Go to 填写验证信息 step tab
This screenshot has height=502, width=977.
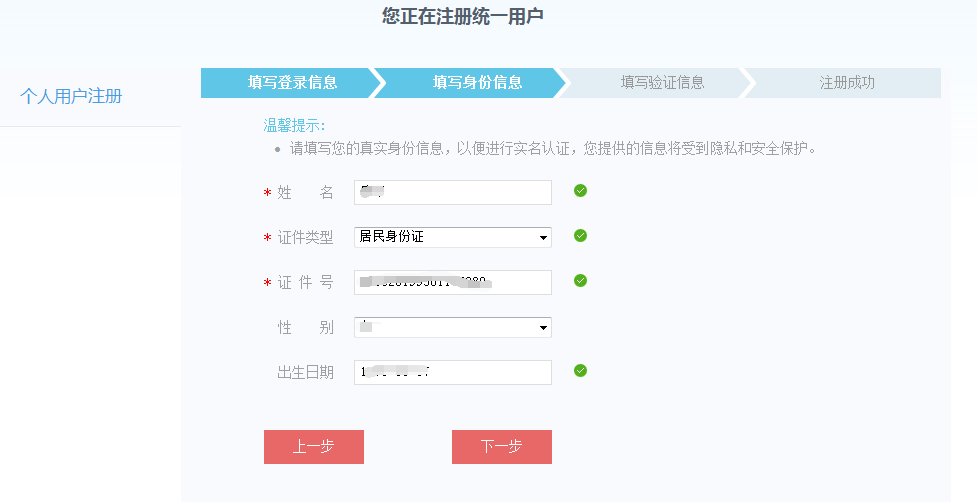click(x=662, y=83)
